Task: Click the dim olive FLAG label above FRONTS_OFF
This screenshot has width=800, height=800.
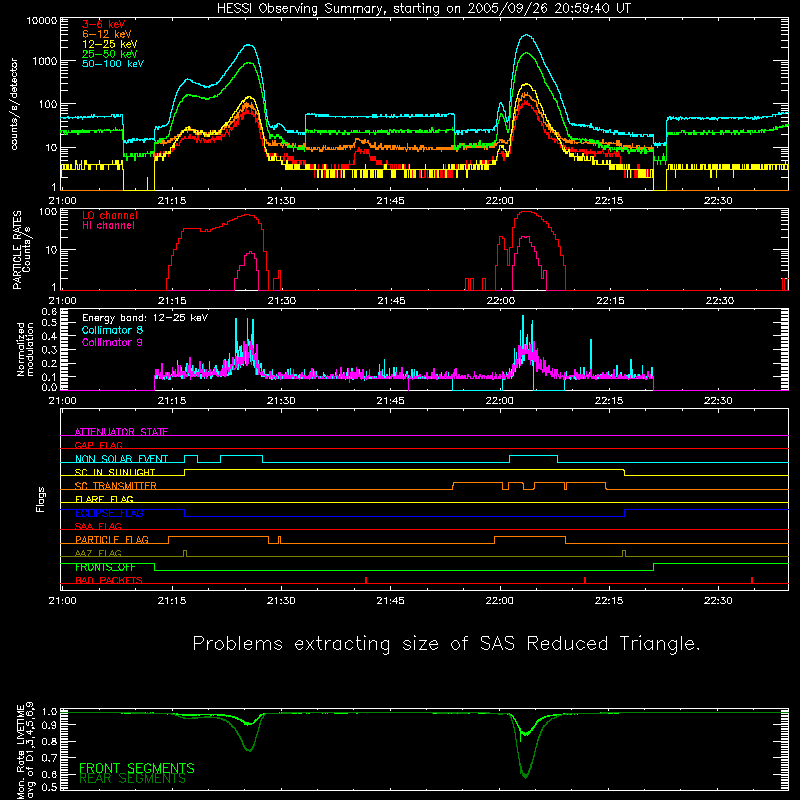Action: pos(98,553)
